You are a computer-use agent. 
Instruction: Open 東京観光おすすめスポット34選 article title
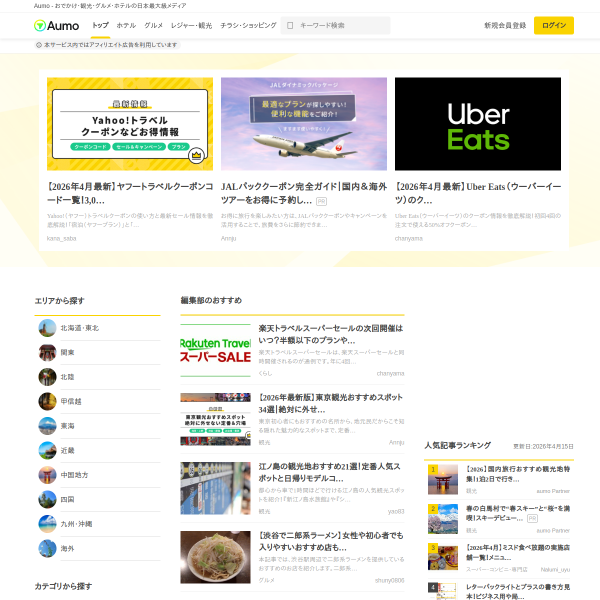click(x=331, y=404)
